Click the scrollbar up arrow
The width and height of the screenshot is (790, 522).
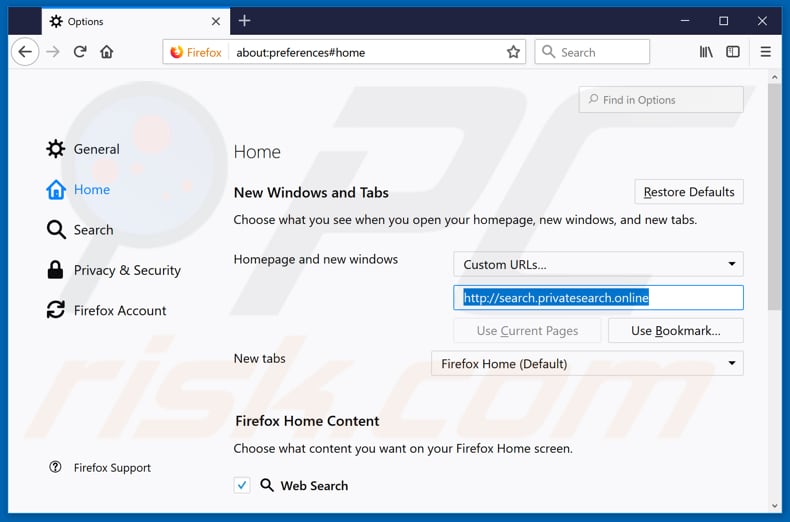(x=774, y=77)
